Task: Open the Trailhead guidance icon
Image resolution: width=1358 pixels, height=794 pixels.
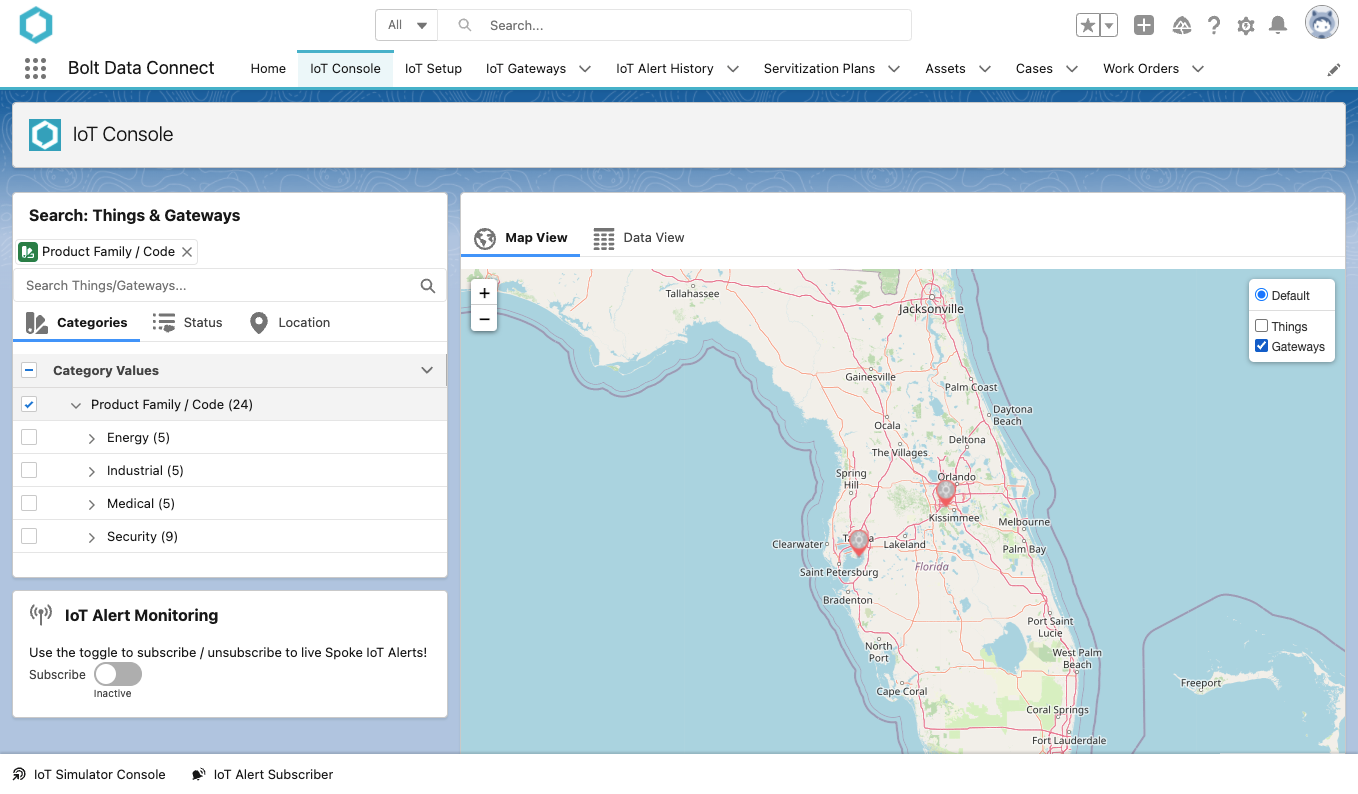Action: coord(1181,26)
